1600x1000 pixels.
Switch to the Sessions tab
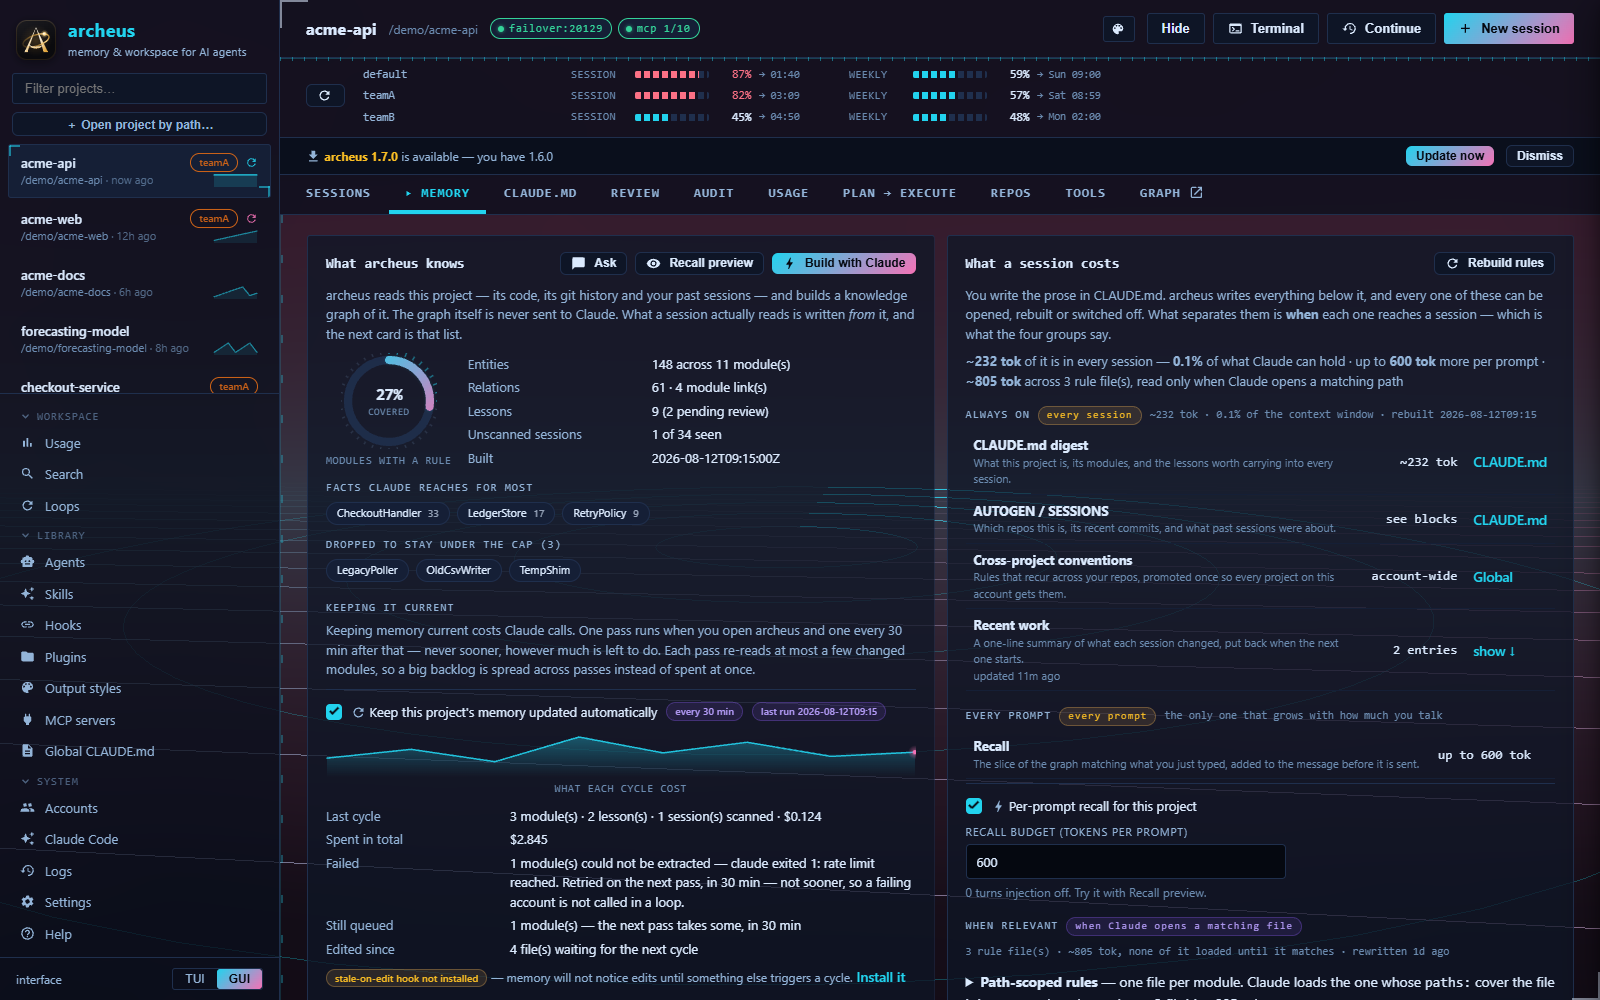(x=338, y=193)
